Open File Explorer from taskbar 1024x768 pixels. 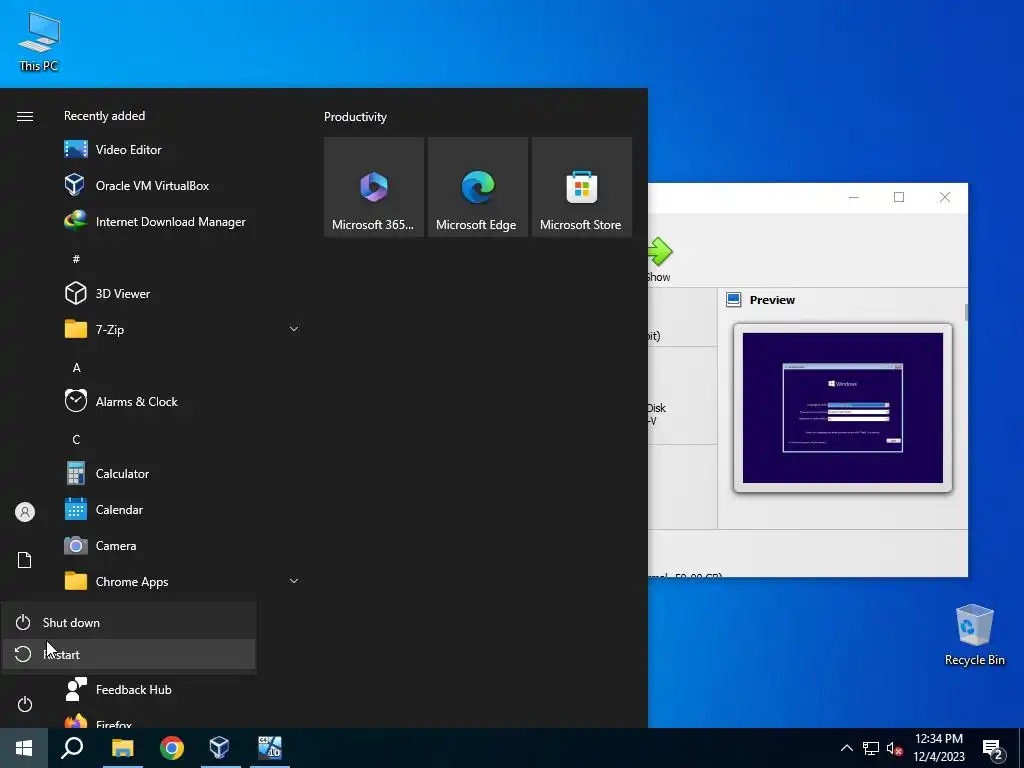122,748
